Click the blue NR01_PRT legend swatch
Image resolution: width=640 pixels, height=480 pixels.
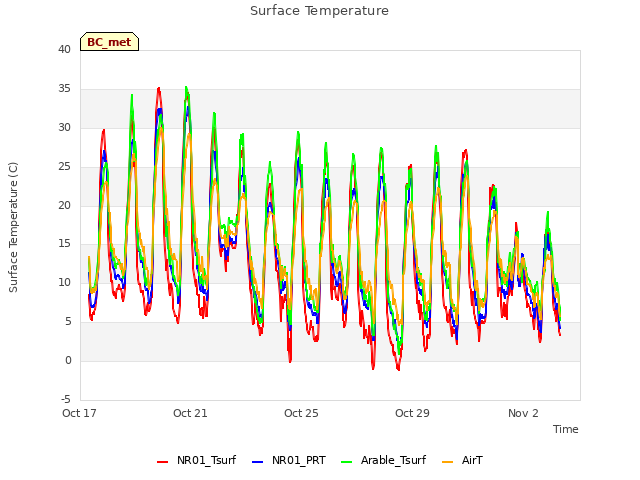click(x=258, y=462)
